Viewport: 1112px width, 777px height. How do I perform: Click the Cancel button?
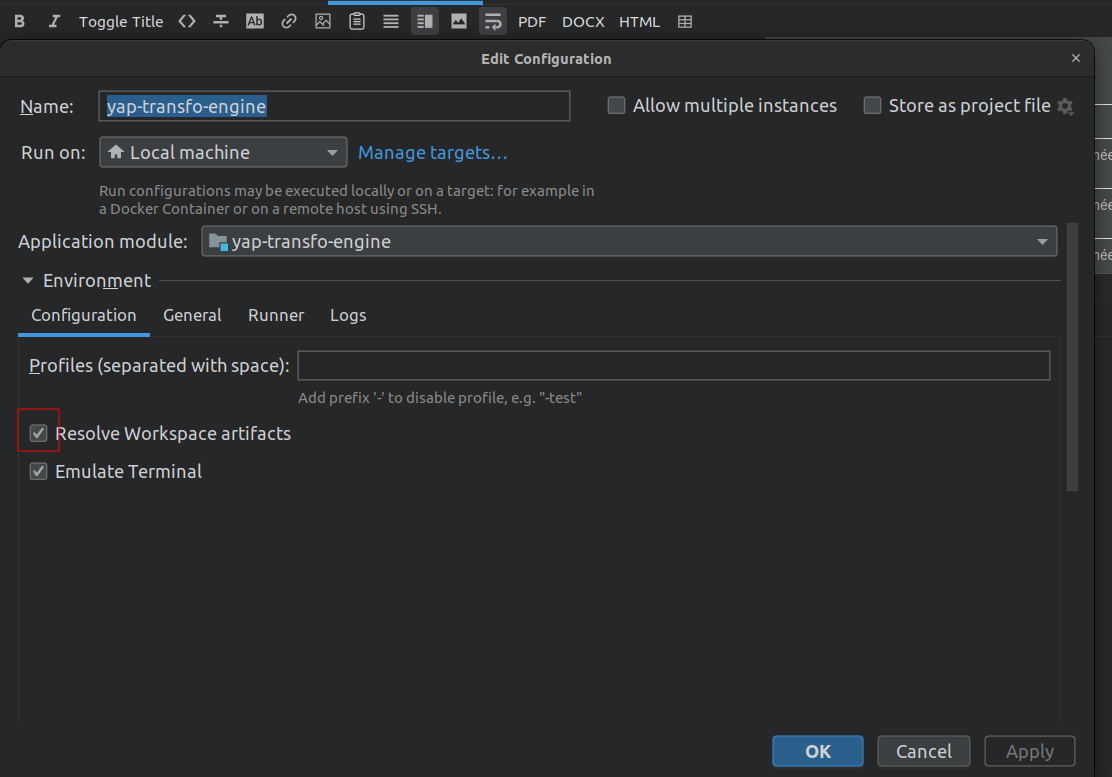(923, 751)
